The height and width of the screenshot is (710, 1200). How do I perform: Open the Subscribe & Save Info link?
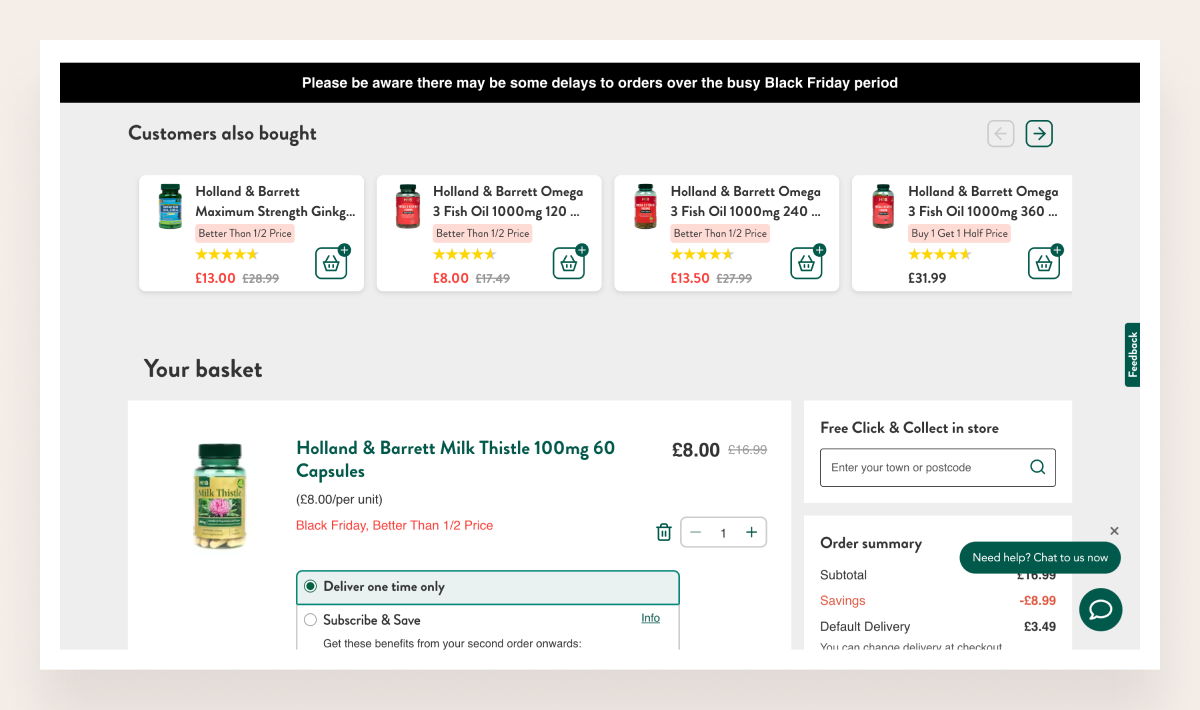click(x=651, y=618)
